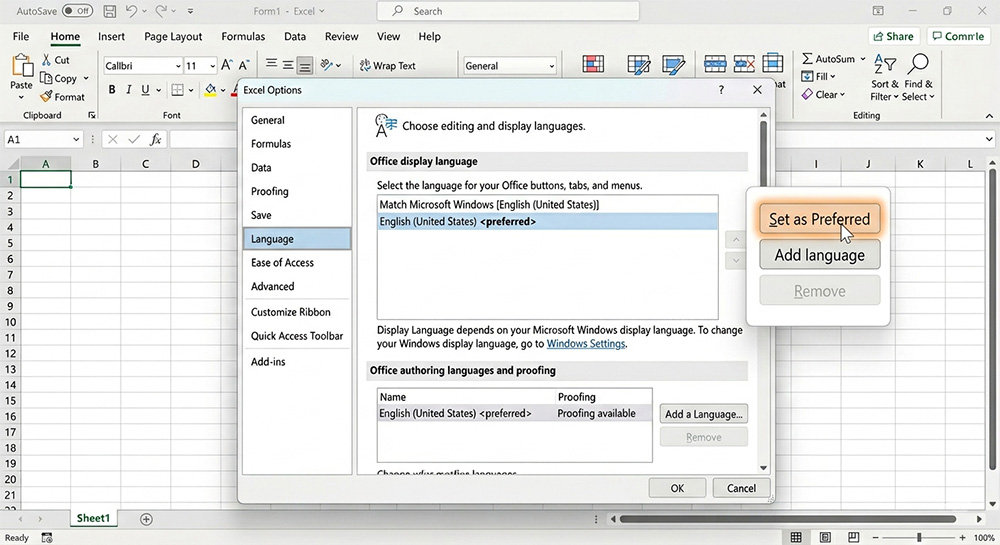Expand the formula bar chevron

(x=989, y=139)
